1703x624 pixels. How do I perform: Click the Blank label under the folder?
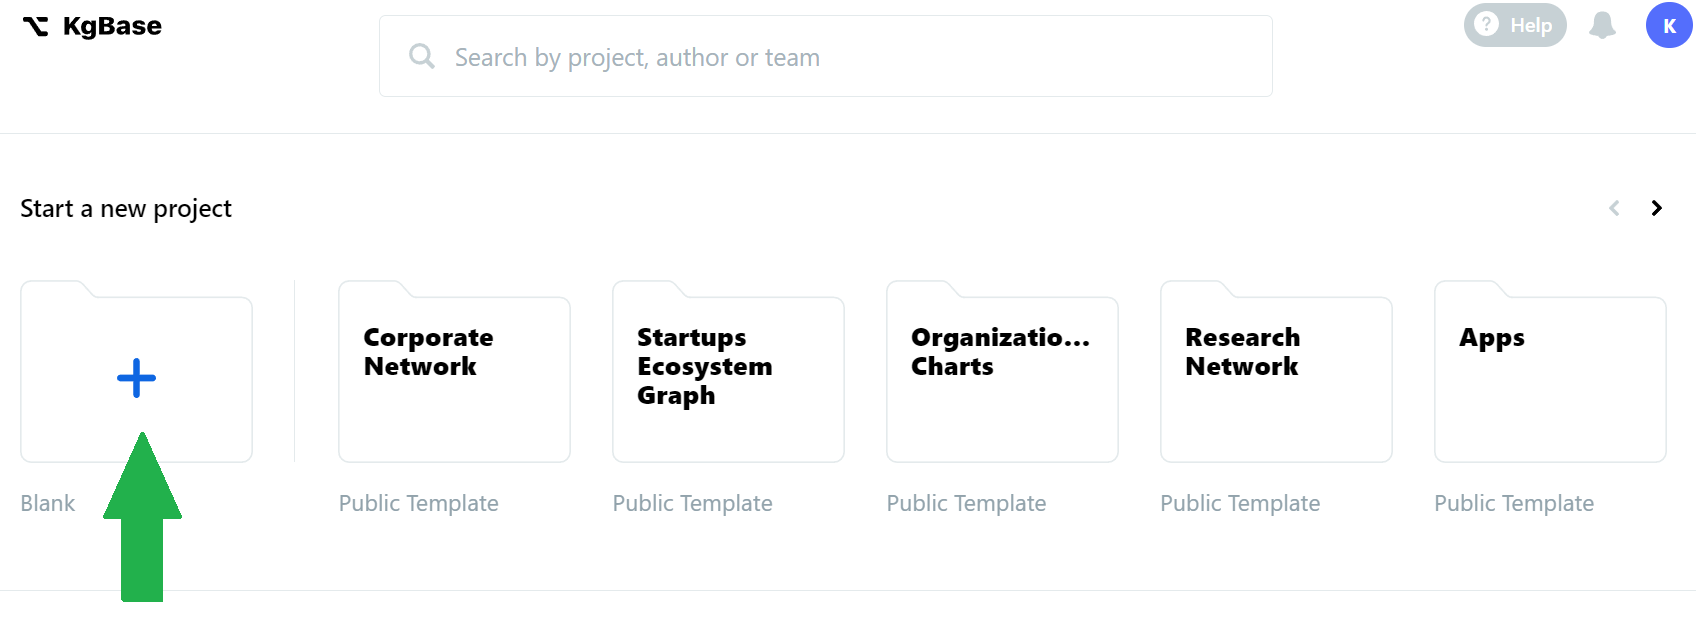[x=48, y=503]
